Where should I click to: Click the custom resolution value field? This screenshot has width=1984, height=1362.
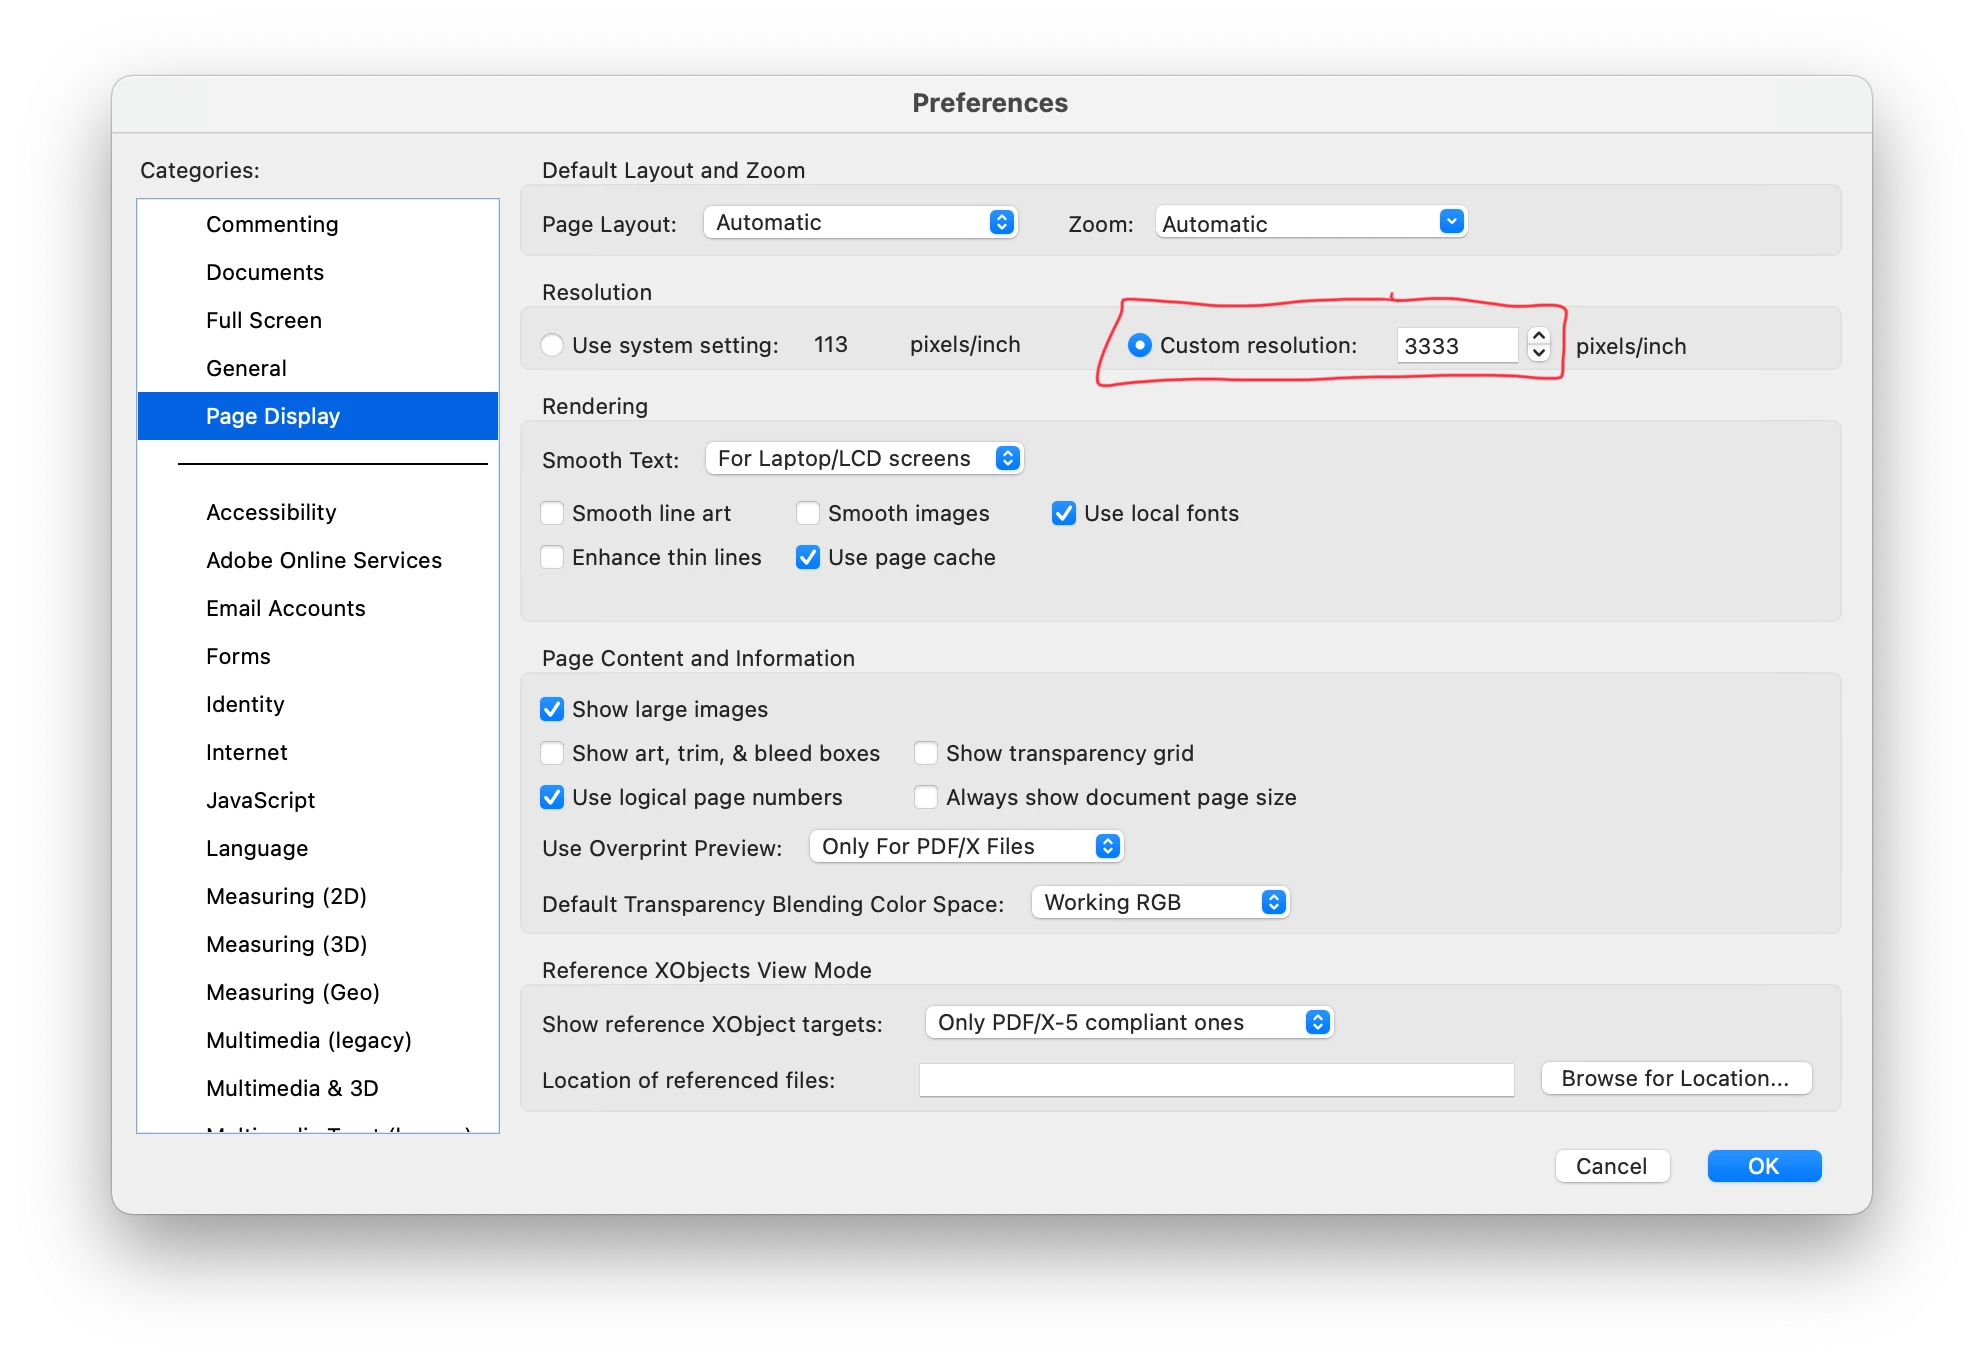[x=1455, y=346]
